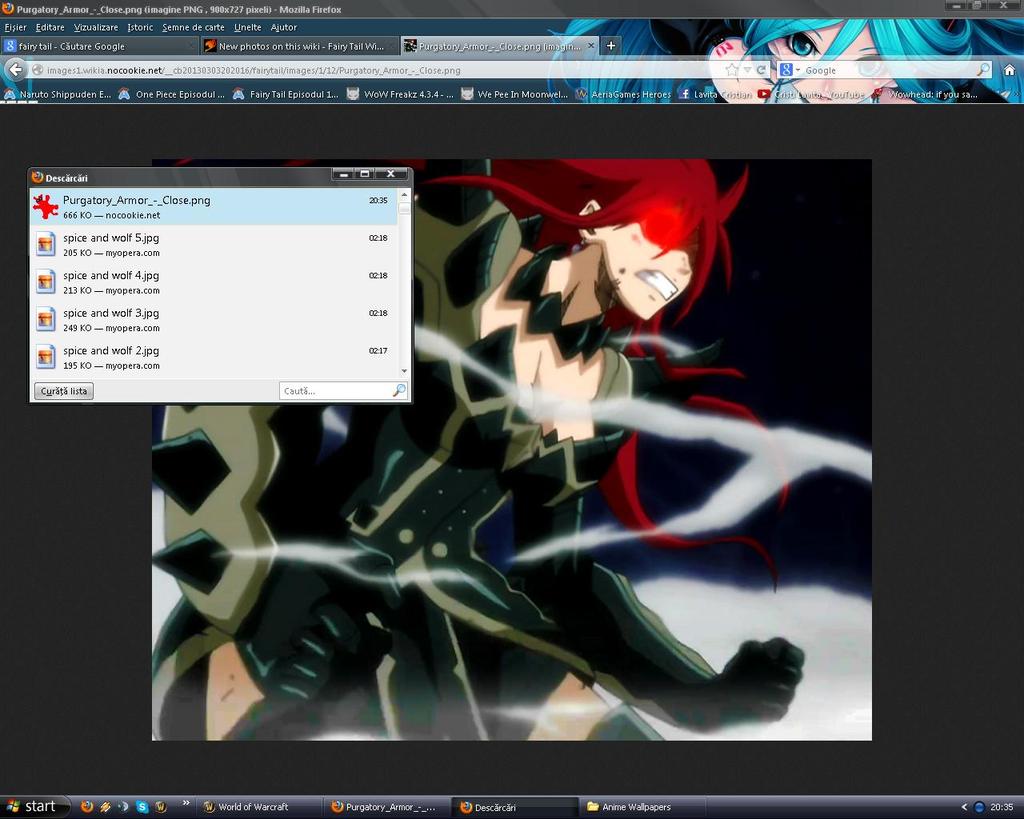The image size is (1024, 819).
Task: Expand the search engine dropdown next to Google
Action: (x=797, y=70)
